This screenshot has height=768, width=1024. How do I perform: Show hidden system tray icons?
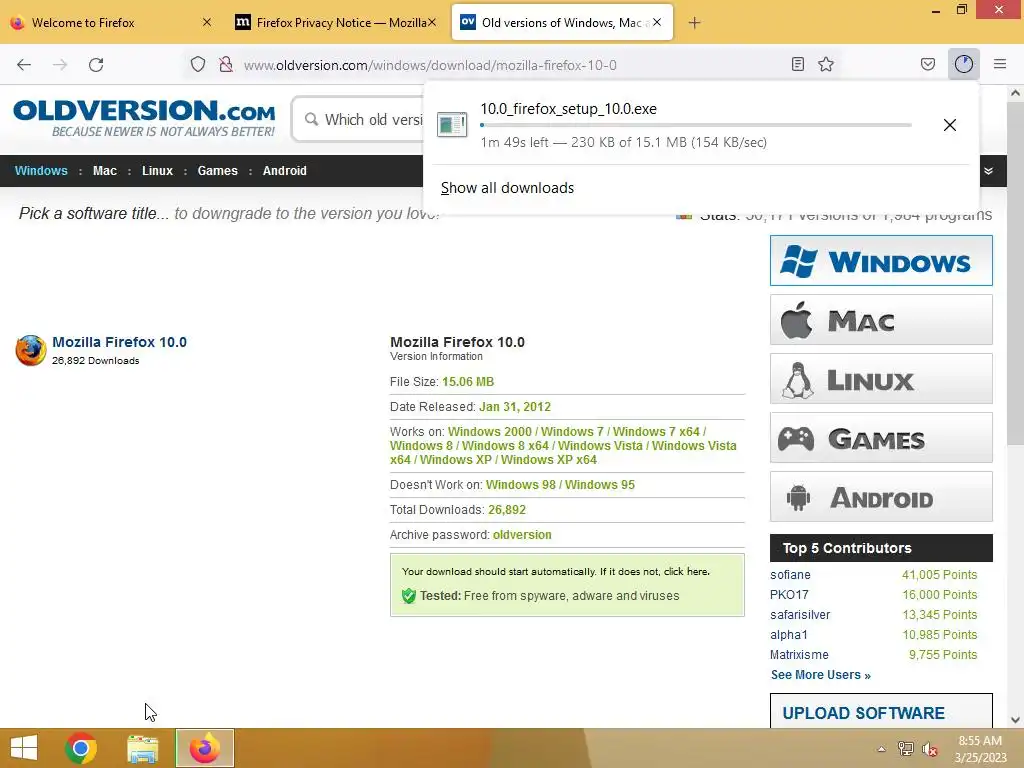coord(882,748)
